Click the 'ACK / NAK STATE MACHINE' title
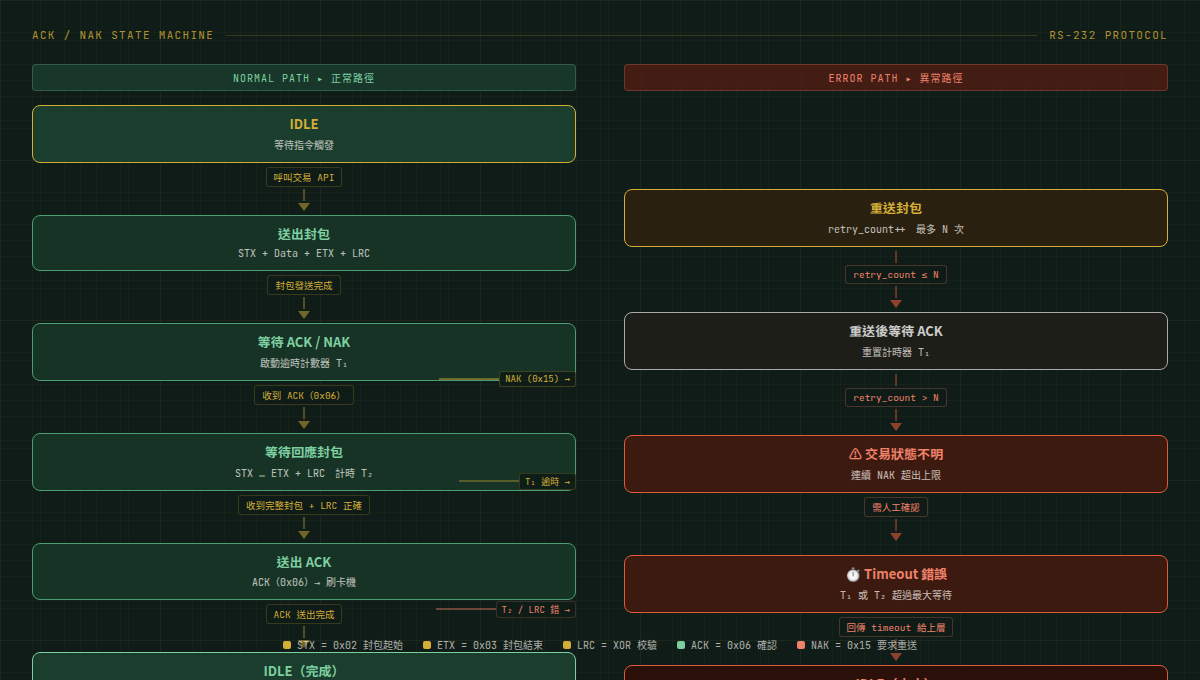Viewport: 1200px width, 680px height. 123,35
